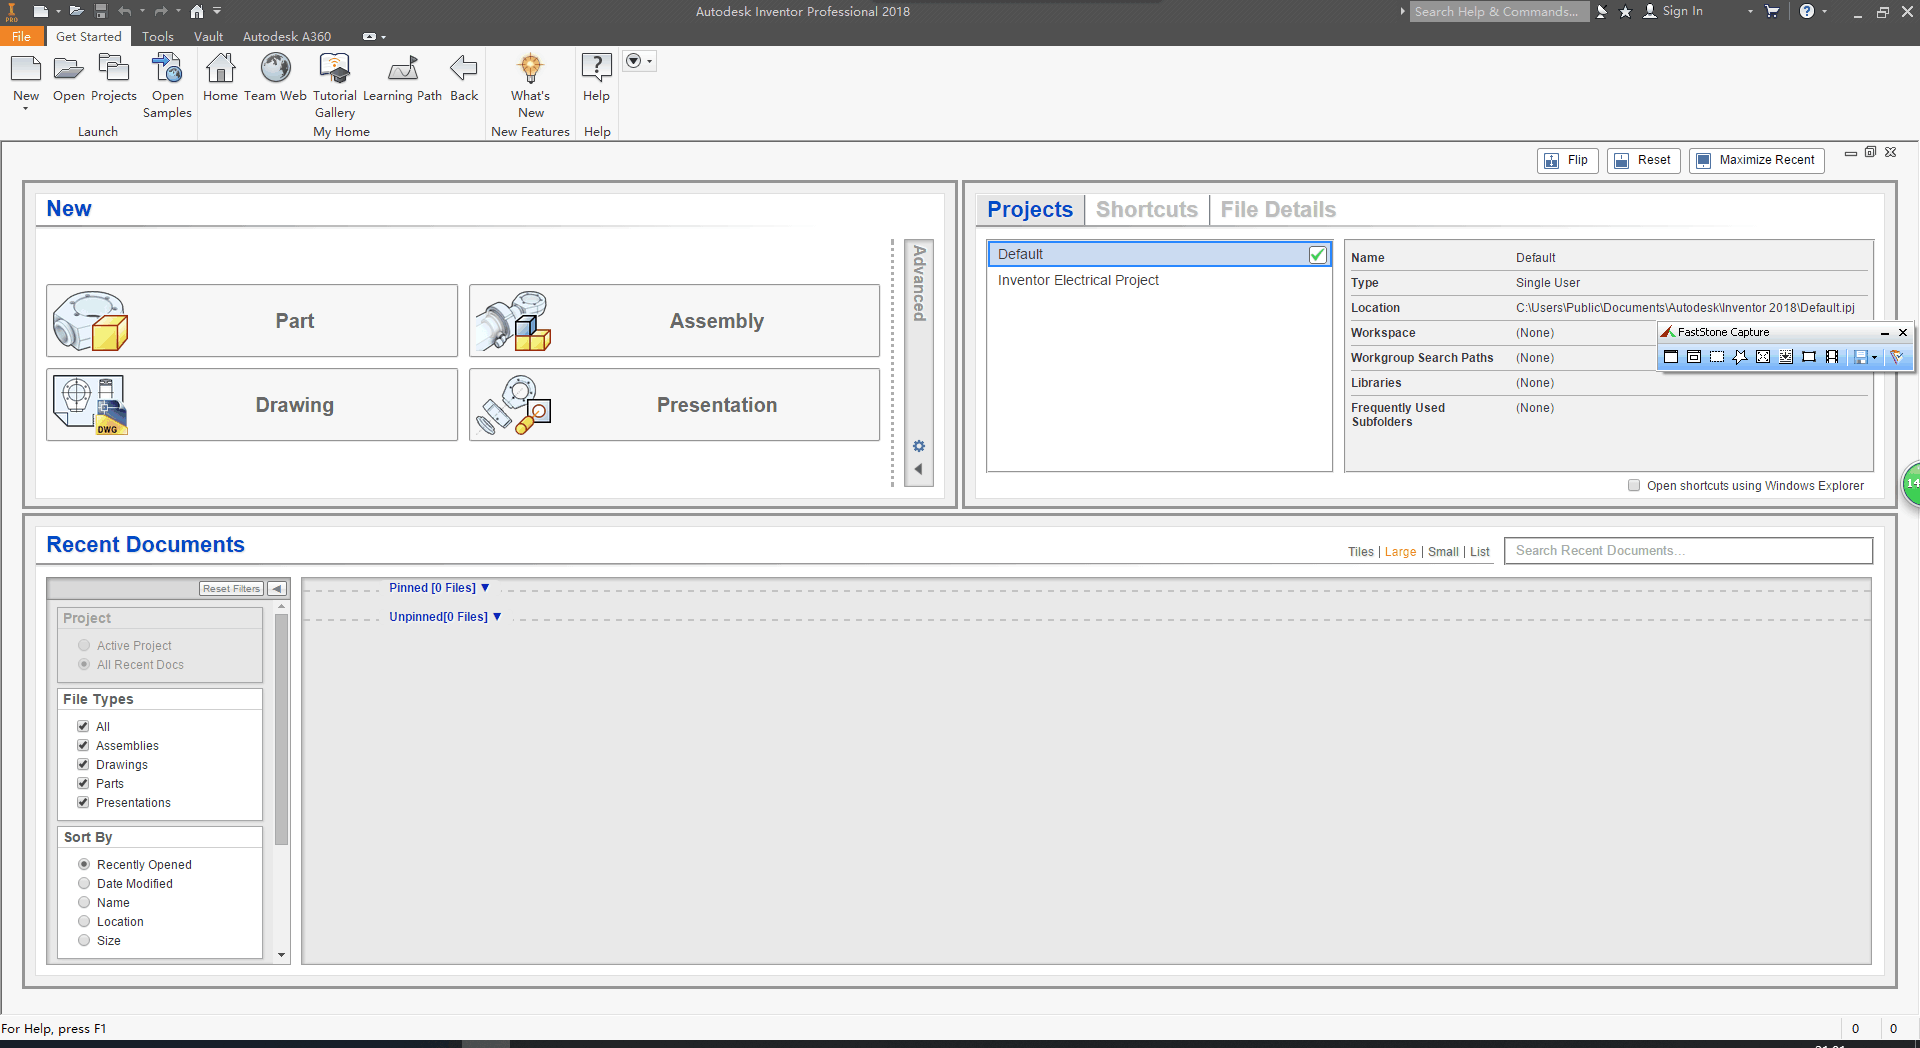Collapse the Pinned files section
The height and width of the screenshot is (1048, 1920).
(x=485, y=588)
